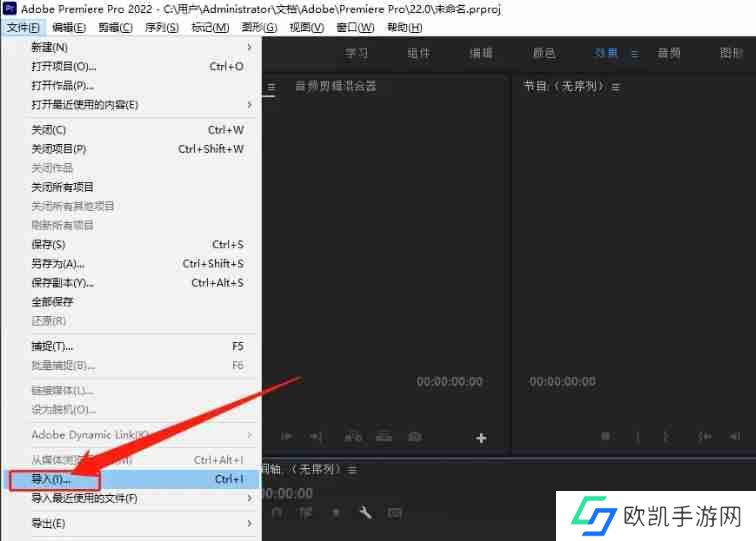Image resolution: width=756 pixels, height=541 pixels.
Task: Switch to the 学习 workspace tab
Action: [x=356, y=53]
